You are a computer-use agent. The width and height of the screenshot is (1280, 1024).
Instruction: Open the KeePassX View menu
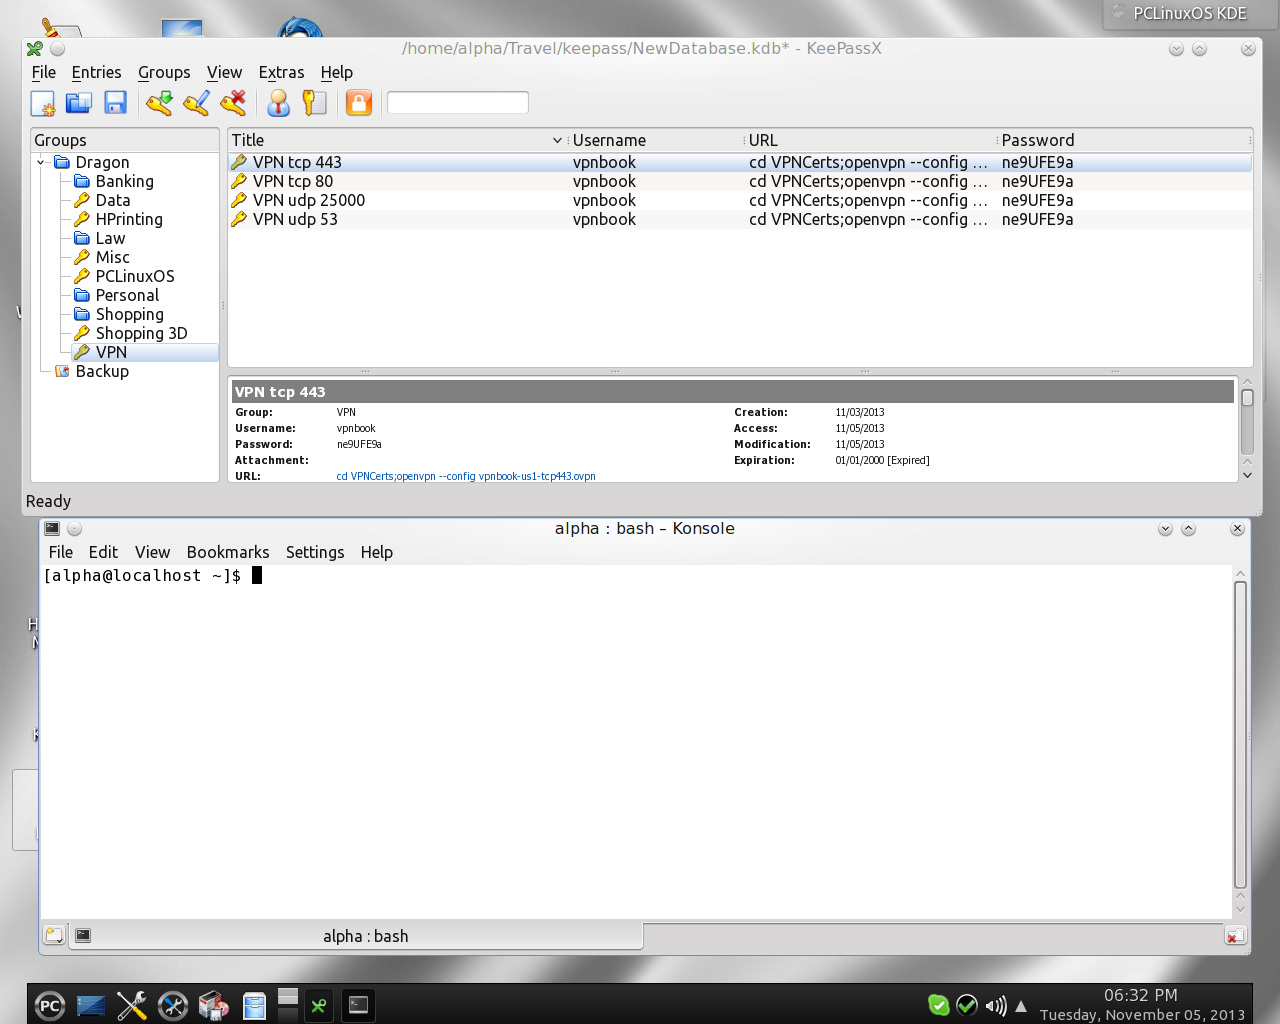pyautogui.click(x=224, y=72)
